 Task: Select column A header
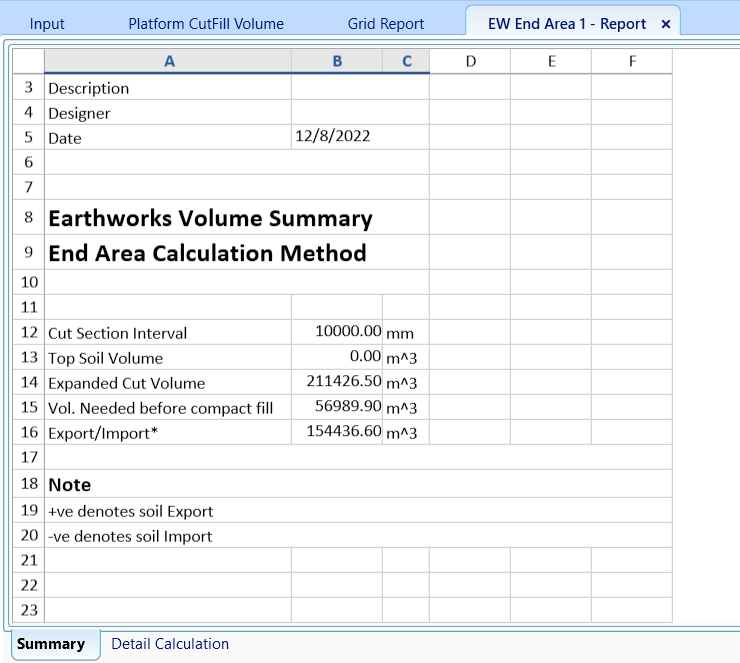click(168, 61)
